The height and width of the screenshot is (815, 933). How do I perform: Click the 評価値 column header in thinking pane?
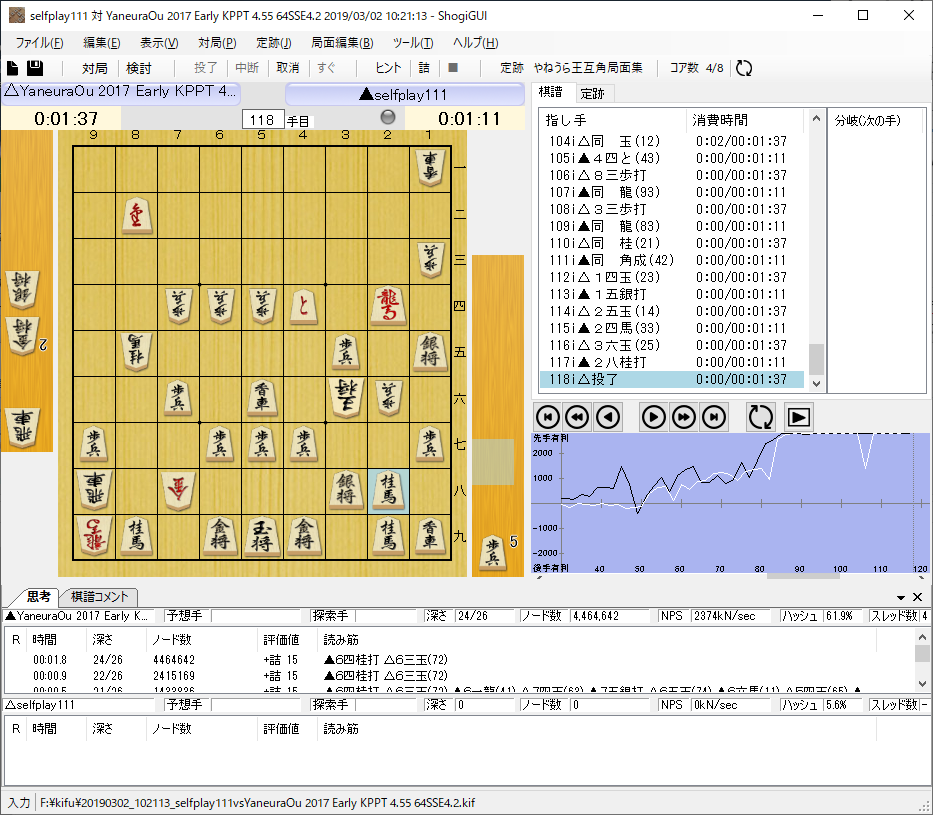[x=281, y=640]
